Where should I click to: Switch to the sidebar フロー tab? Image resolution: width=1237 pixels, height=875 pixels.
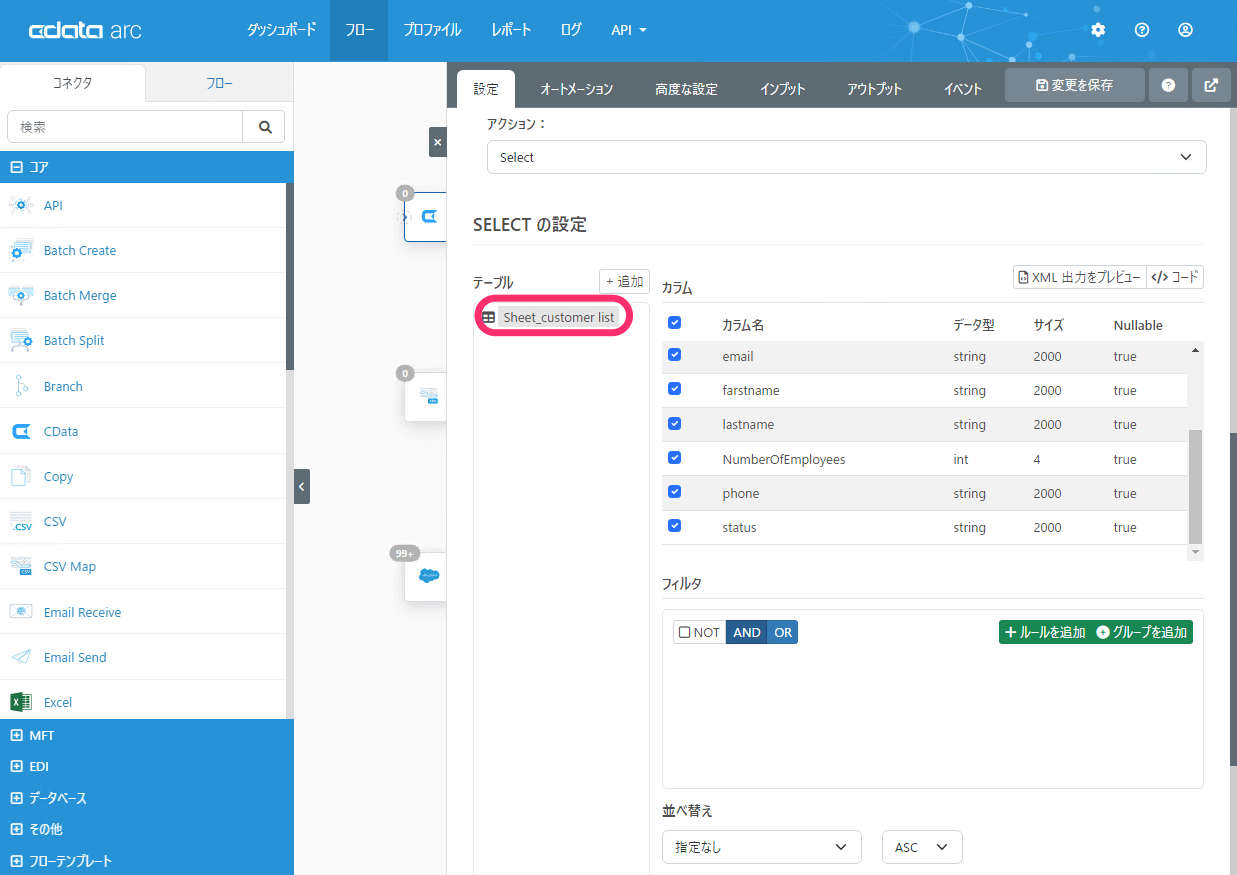(219, 83)
